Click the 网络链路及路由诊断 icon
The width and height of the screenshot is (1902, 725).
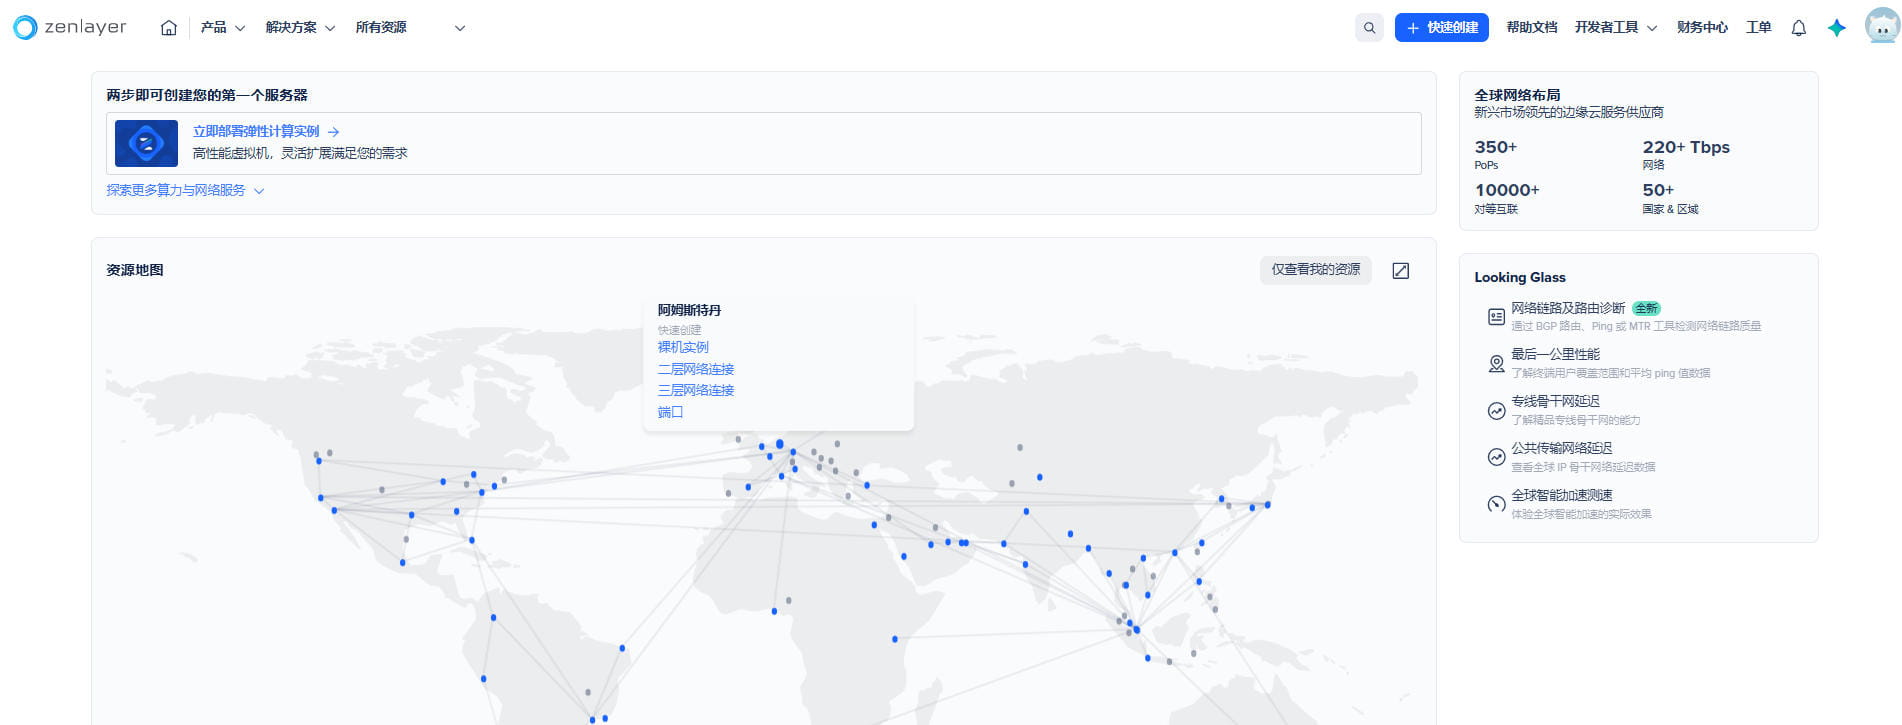[1496, 317]
